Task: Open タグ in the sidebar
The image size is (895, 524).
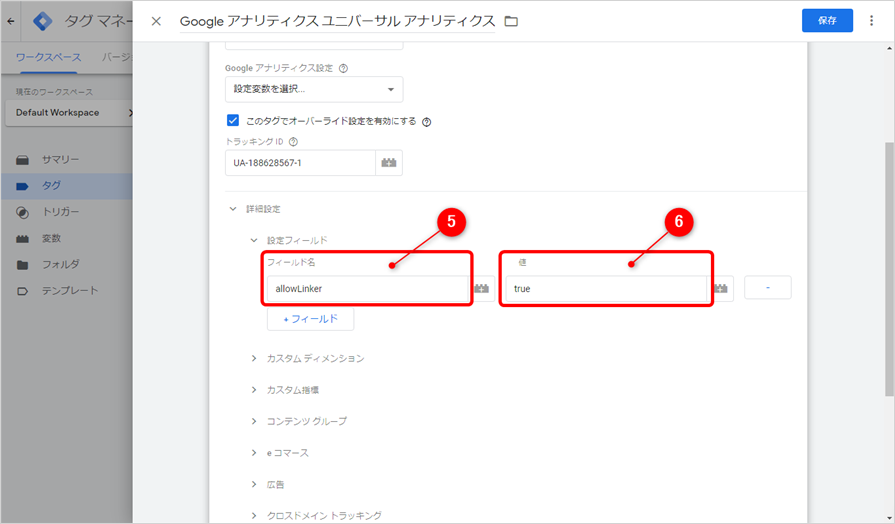Action: [66, 186]
